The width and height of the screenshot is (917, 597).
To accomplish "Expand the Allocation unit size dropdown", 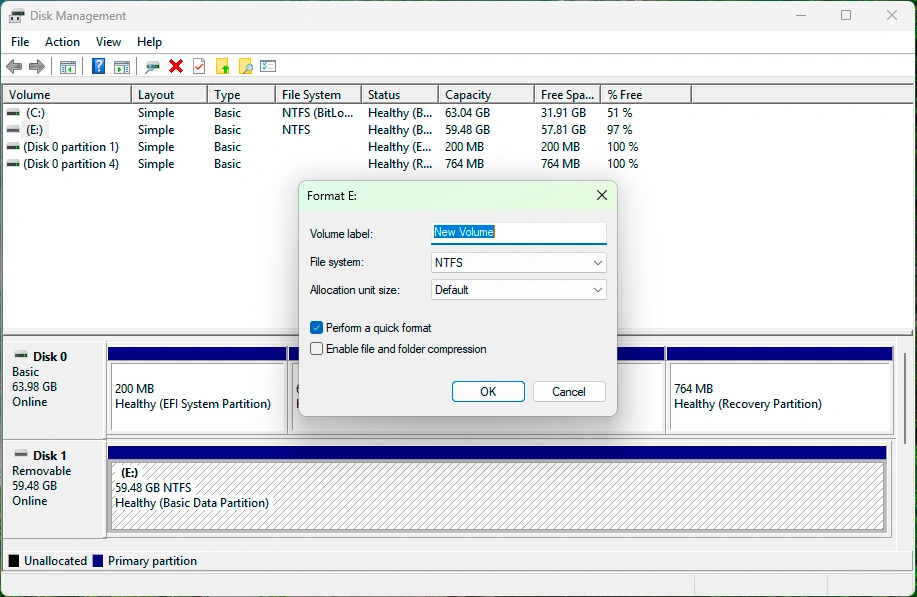I will pos(518,290).
